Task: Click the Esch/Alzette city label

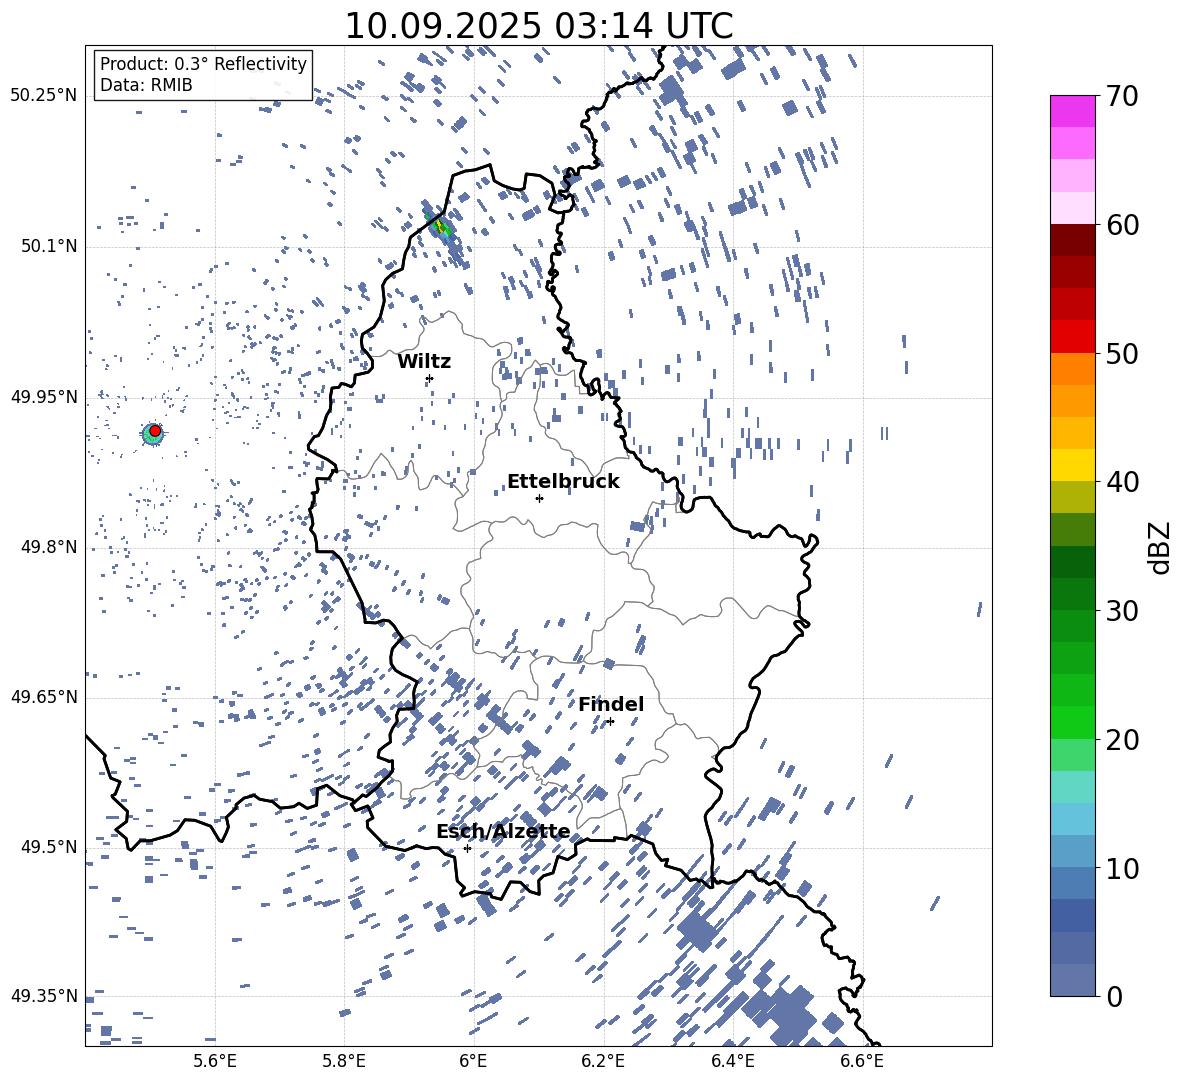Action: coord(503,831)
